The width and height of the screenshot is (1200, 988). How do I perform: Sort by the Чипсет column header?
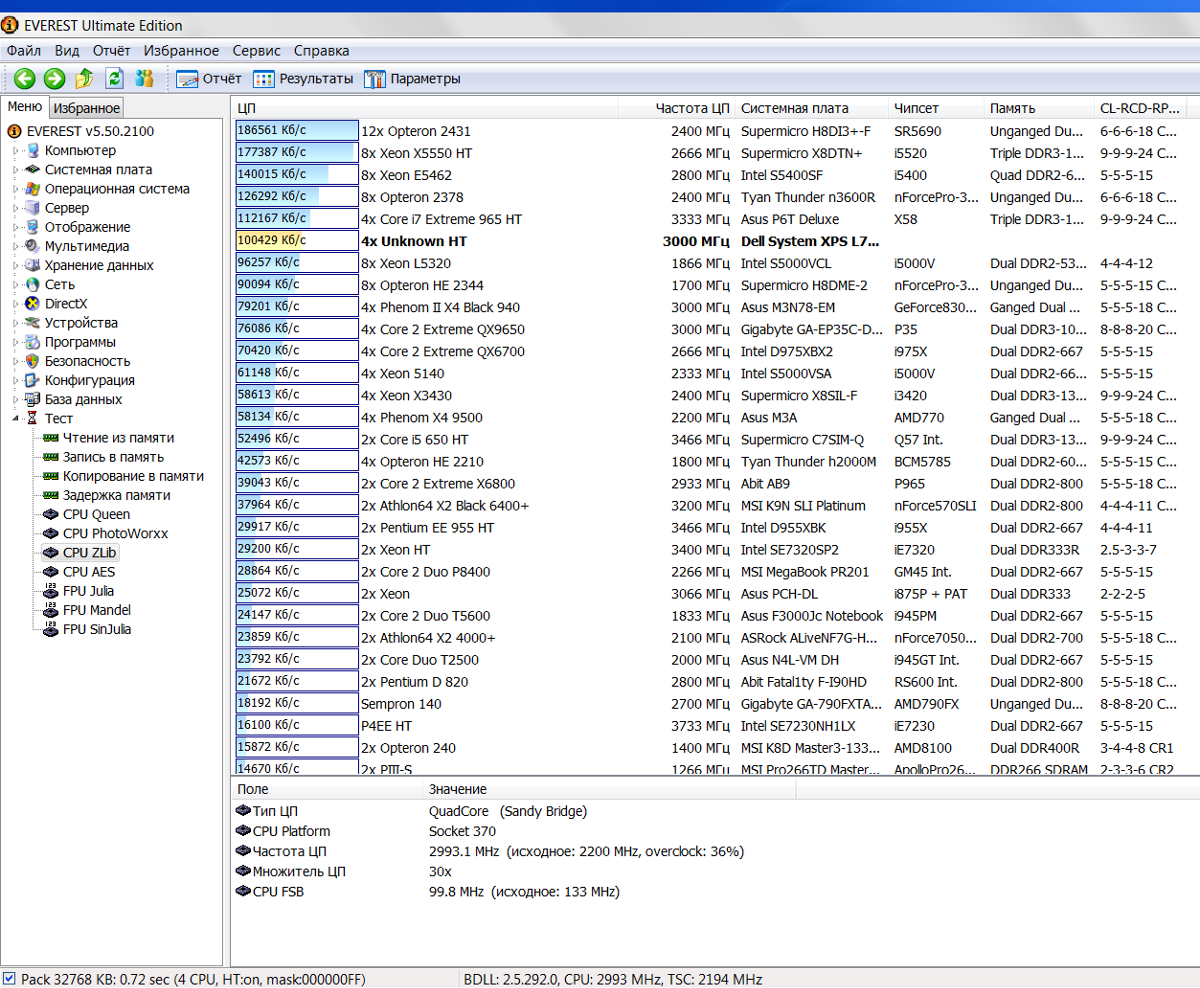coord(937,108)
